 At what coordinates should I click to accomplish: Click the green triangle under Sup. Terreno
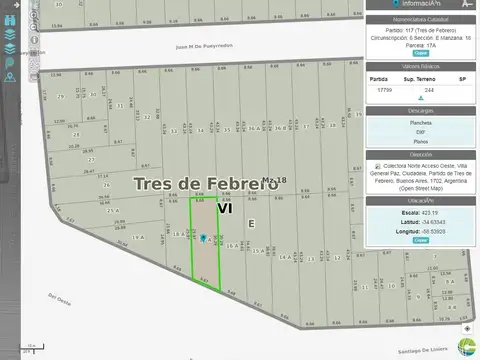pyautogui.click(x=421, y=98)
